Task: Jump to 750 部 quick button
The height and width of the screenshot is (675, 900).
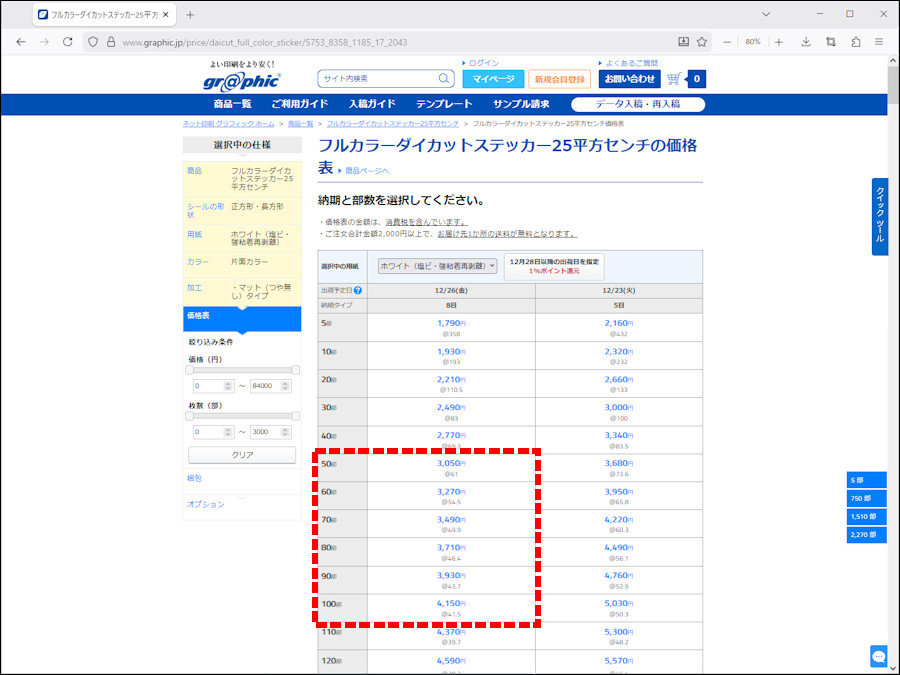Action: 866,498
